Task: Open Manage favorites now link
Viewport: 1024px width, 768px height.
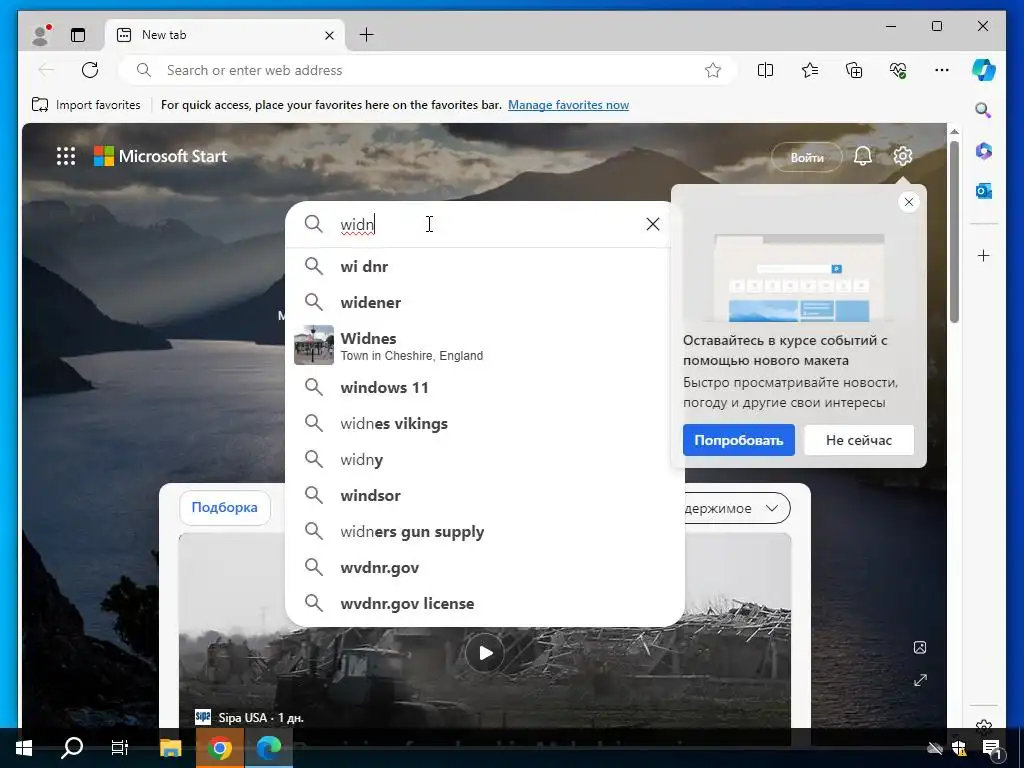Action: coord(568,104)
